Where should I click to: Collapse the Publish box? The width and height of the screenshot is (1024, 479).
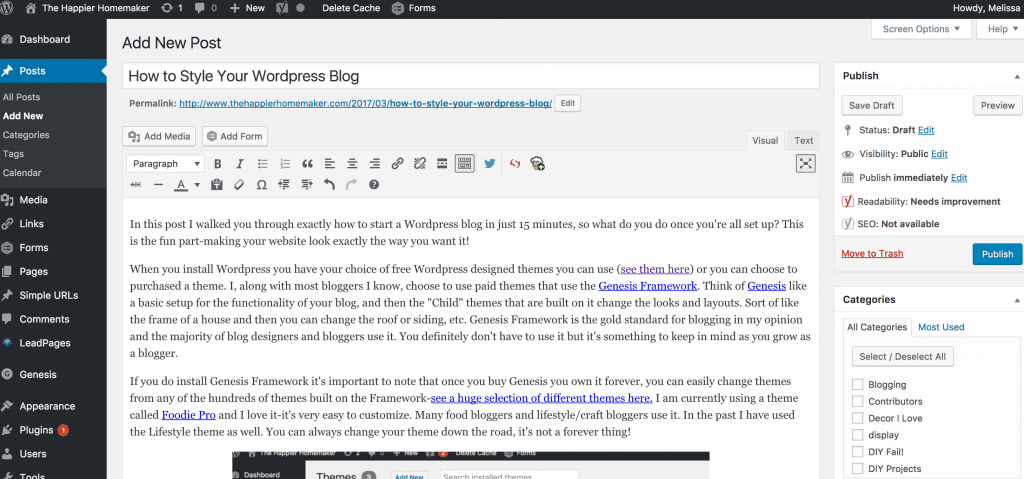[1016, 76]
